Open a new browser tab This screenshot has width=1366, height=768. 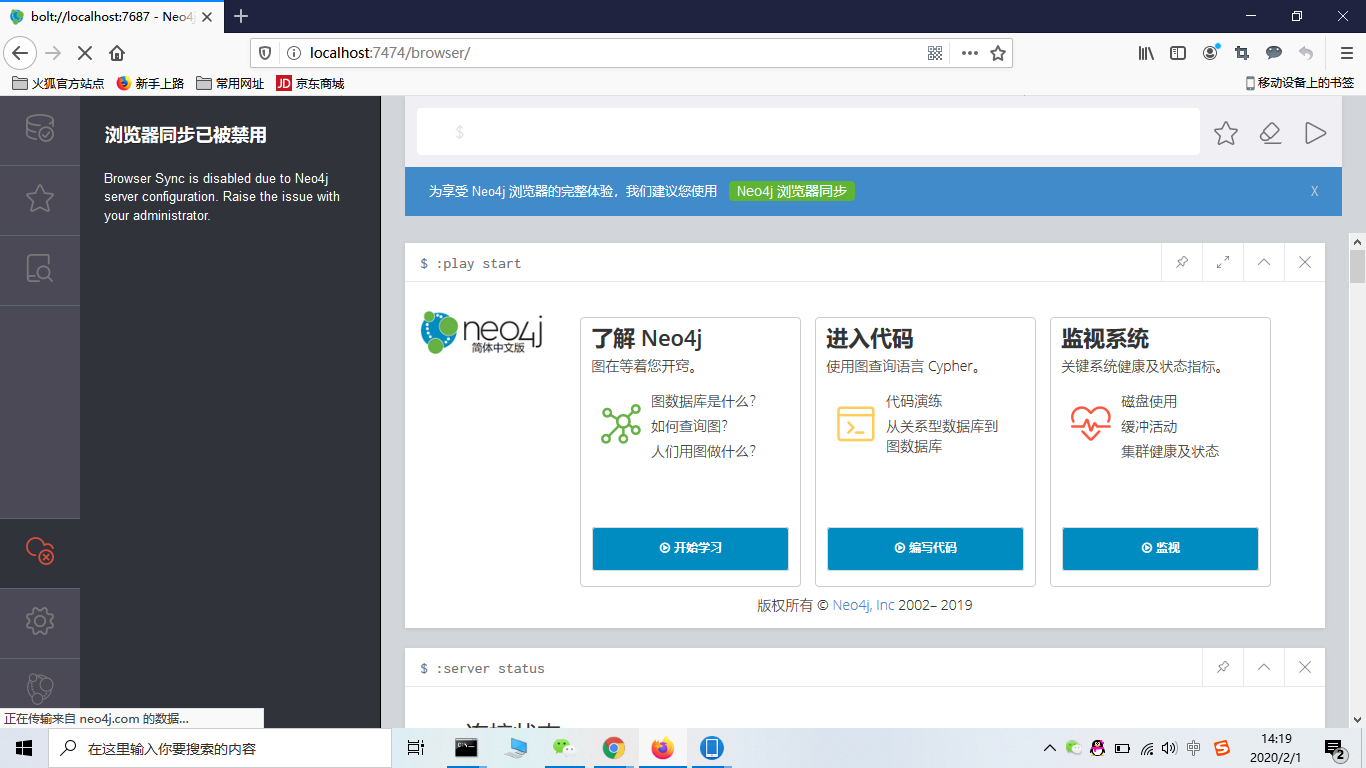tap(241, 16)
